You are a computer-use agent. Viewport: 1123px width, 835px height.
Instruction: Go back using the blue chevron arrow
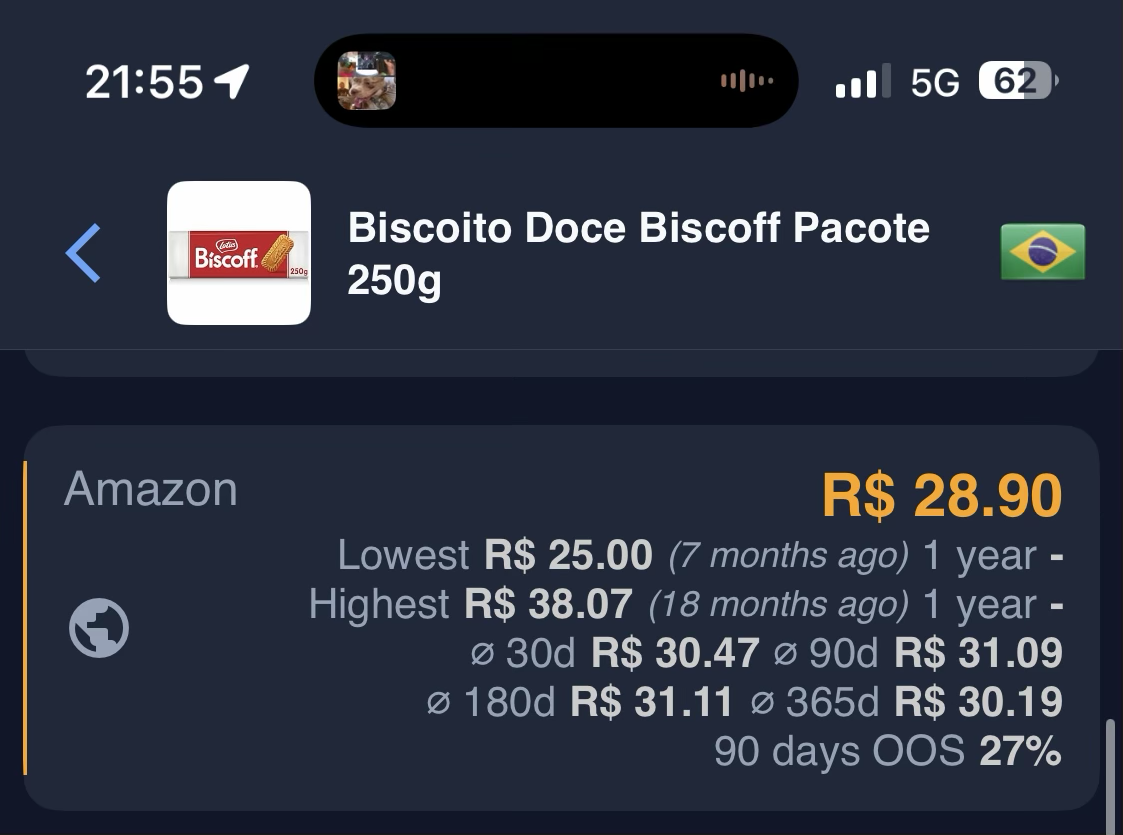click(x=83, y=253)
